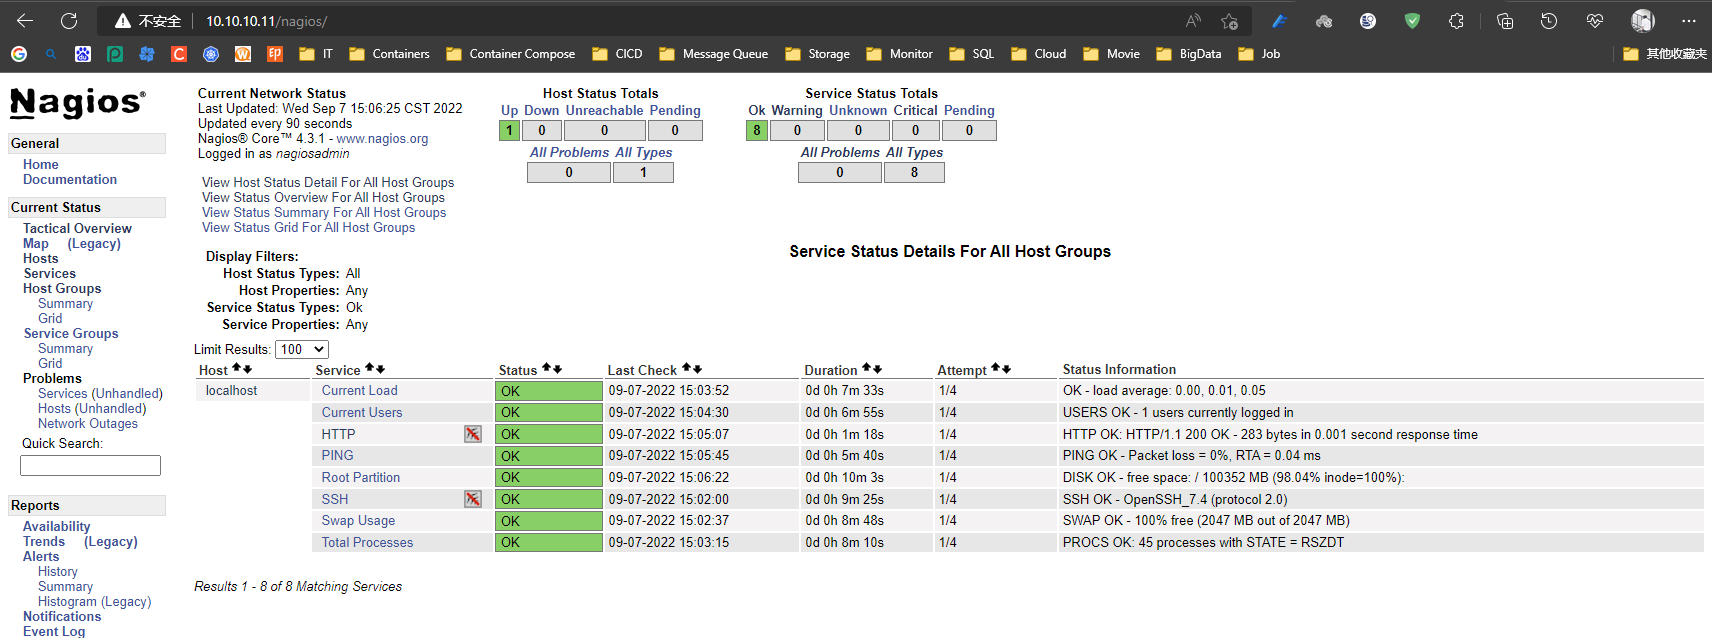Open browser Collections icon
Viewport: 1712px width, 638px height.
(x=1504, y=21)
